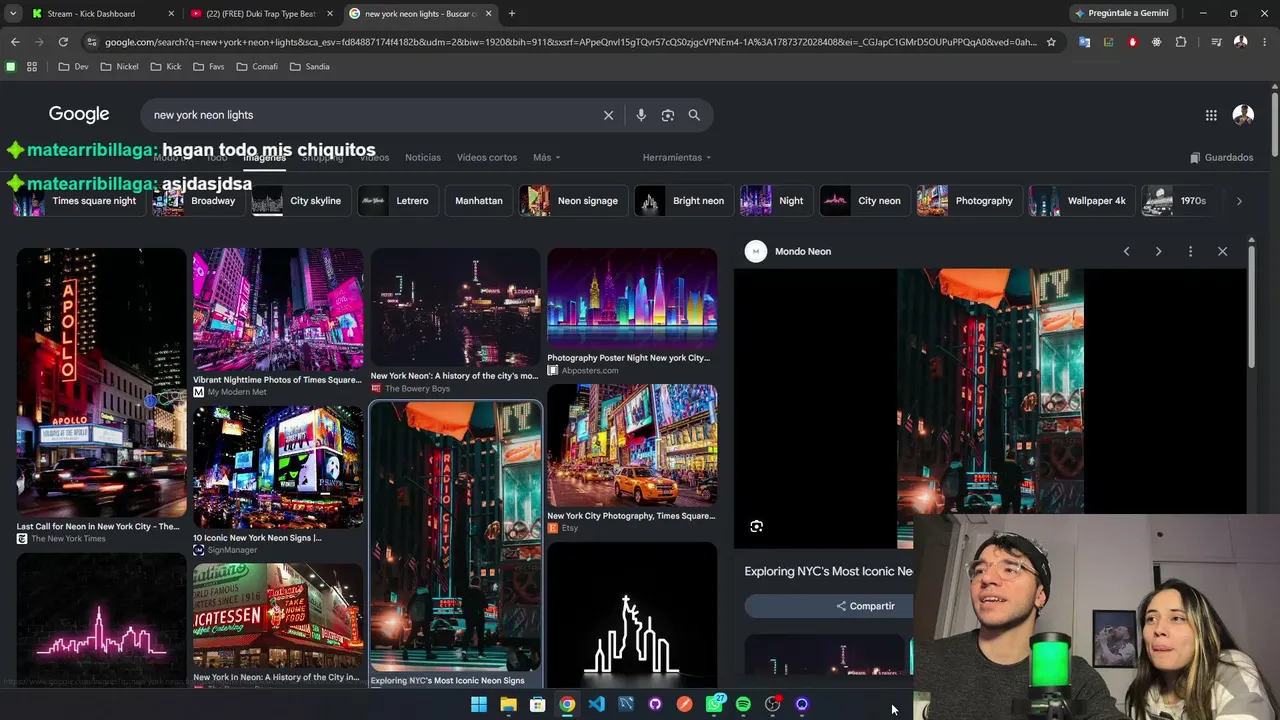This screenshot has width=1280, height=720.
Task: Go to the Google homepage via logo
Action: point(79,114)
